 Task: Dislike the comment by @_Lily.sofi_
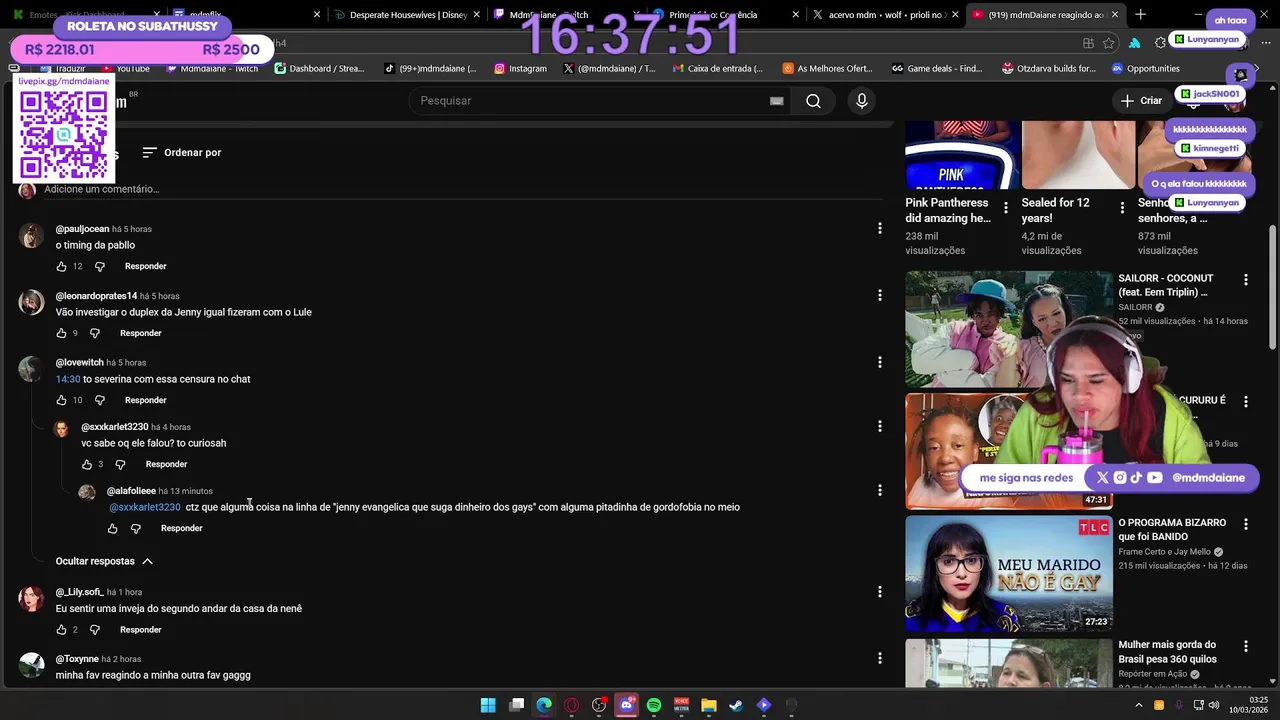tap(95, 630)
